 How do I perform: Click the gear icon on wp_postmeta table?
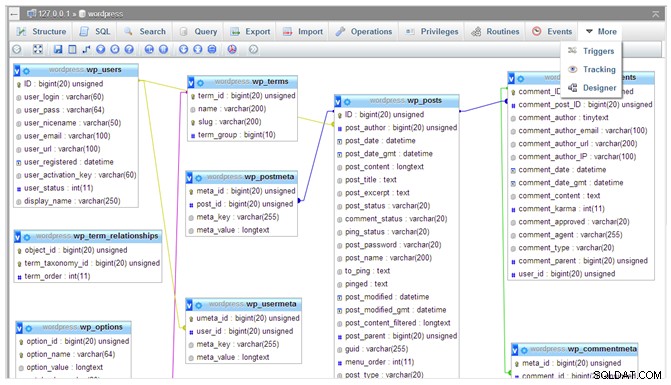pyautogui.click(x=199, y=178)
